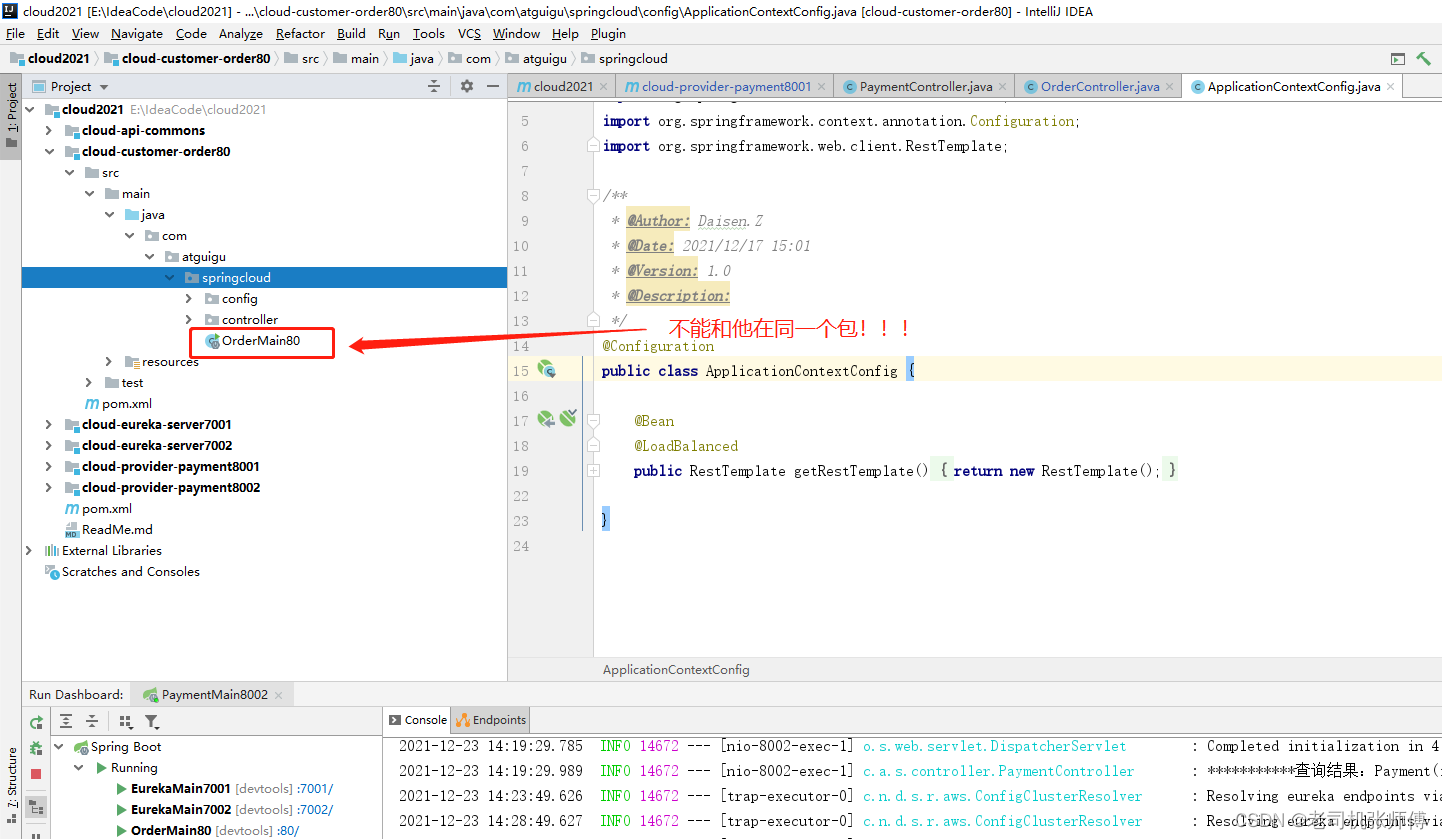Click the IntelliJ IDEA logo in title bar
Image resolution: width=1442 pixels, height=839 pixels.
(x=10, y=11)
